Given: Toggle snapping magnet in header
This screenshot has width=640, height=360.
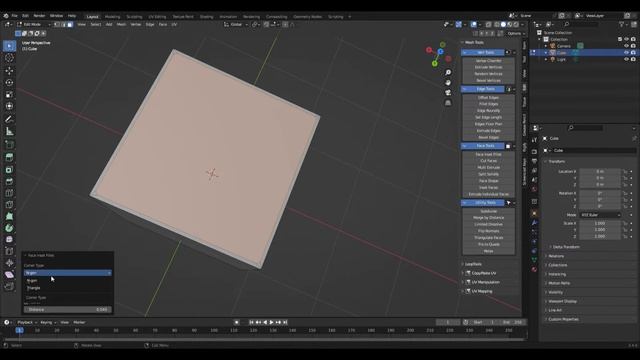Looking at the screenshot, I should click(266, 24).
